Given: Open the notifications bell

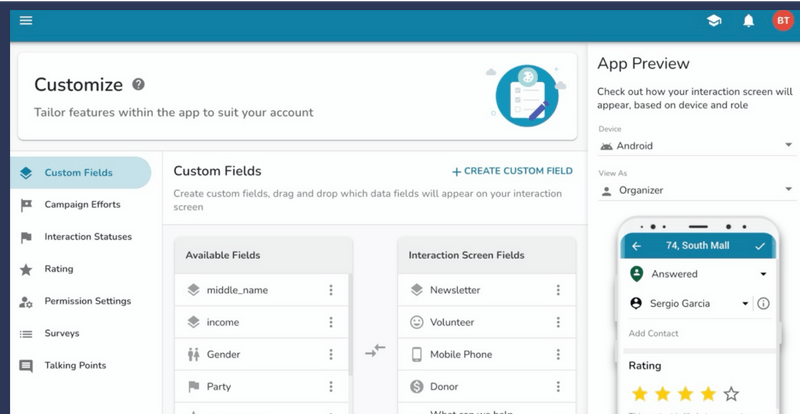Looking at the screenshot, I should [748, 21].
